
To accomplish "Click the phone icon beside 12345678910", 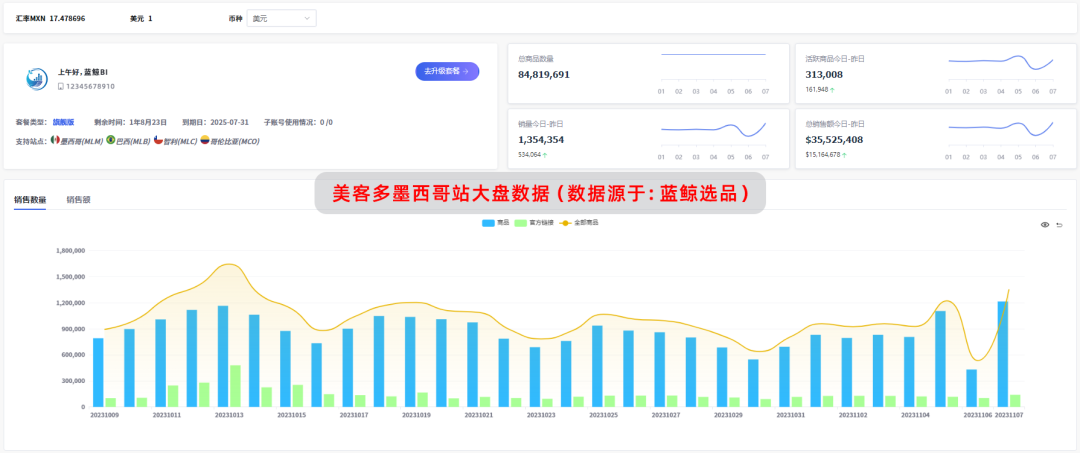I will tap(61, 86).
